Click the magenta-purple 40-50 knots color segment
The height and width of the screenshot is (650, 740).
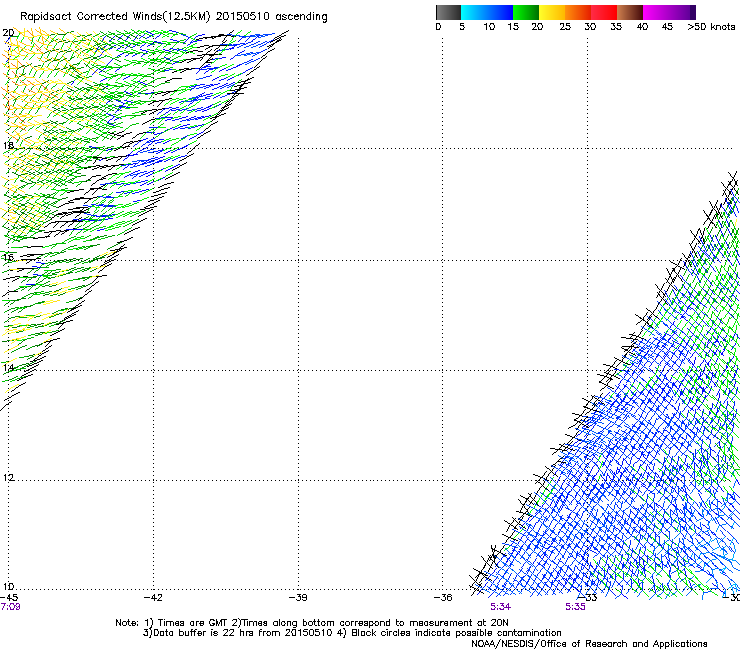(669, 12)
